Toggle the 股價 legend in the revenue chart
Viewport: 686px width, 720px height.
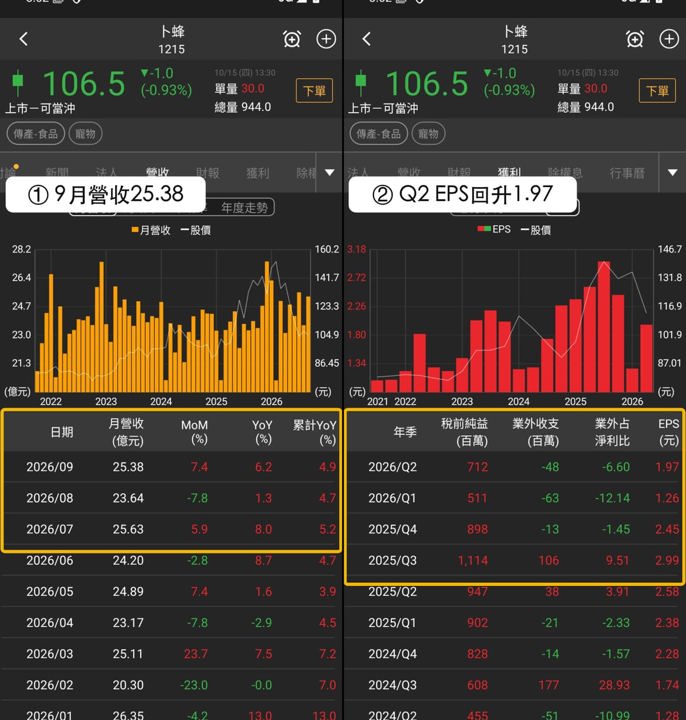(196, 230)
